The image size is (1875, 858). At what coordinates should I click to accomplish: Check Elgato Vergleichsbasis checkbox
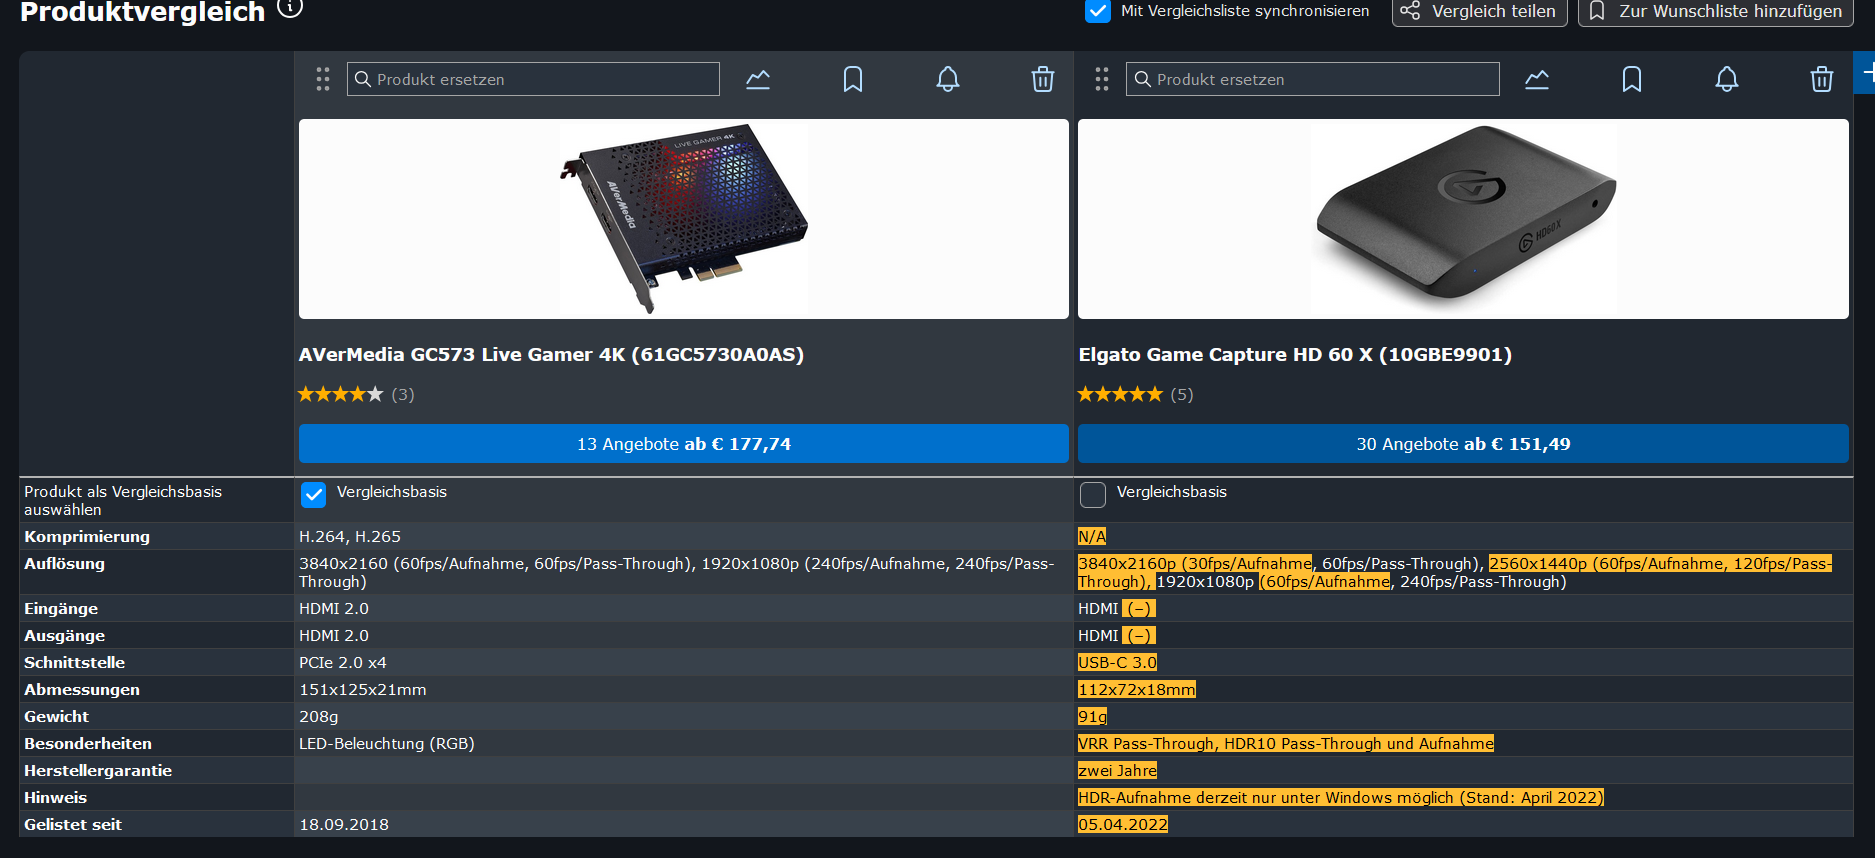1093,494
